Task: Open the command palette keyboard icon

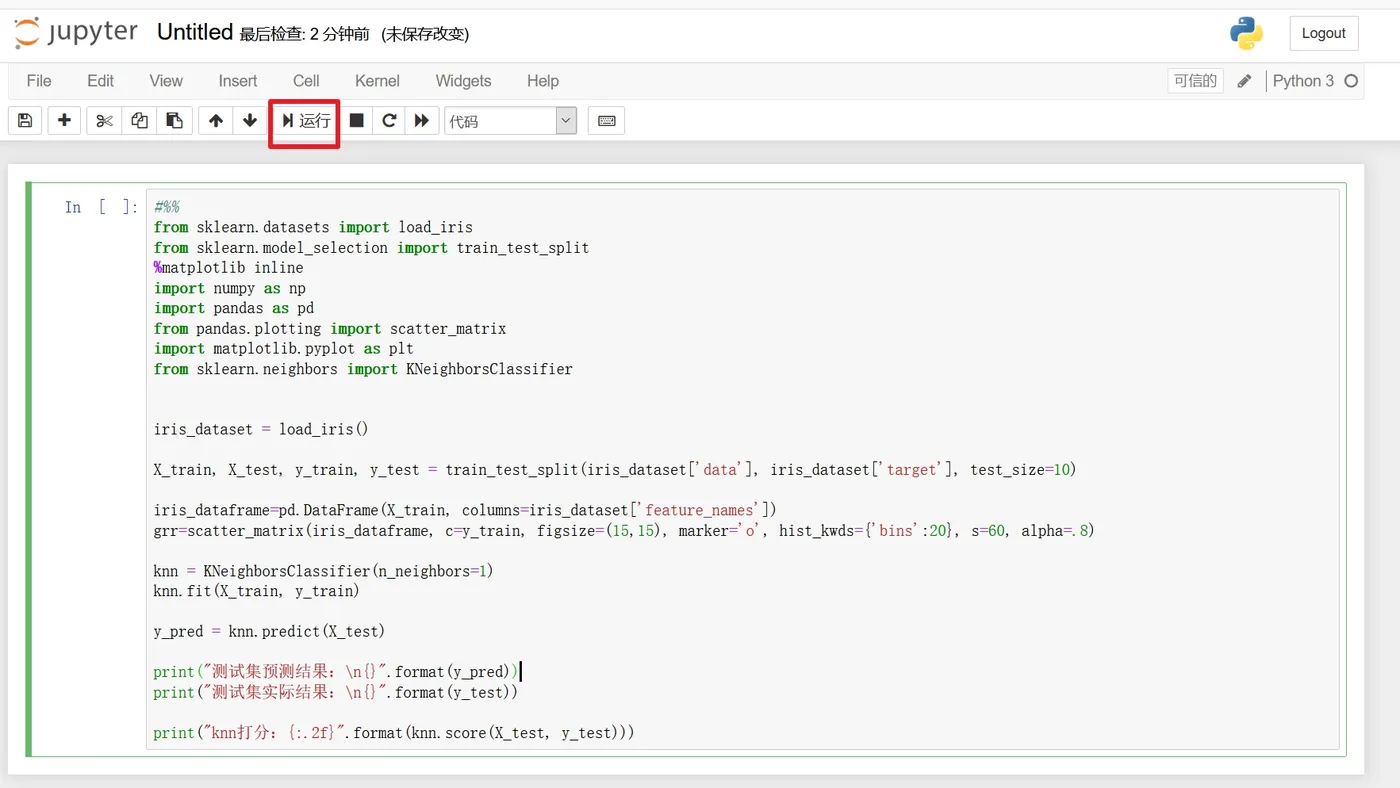Action: pos(606,121)
